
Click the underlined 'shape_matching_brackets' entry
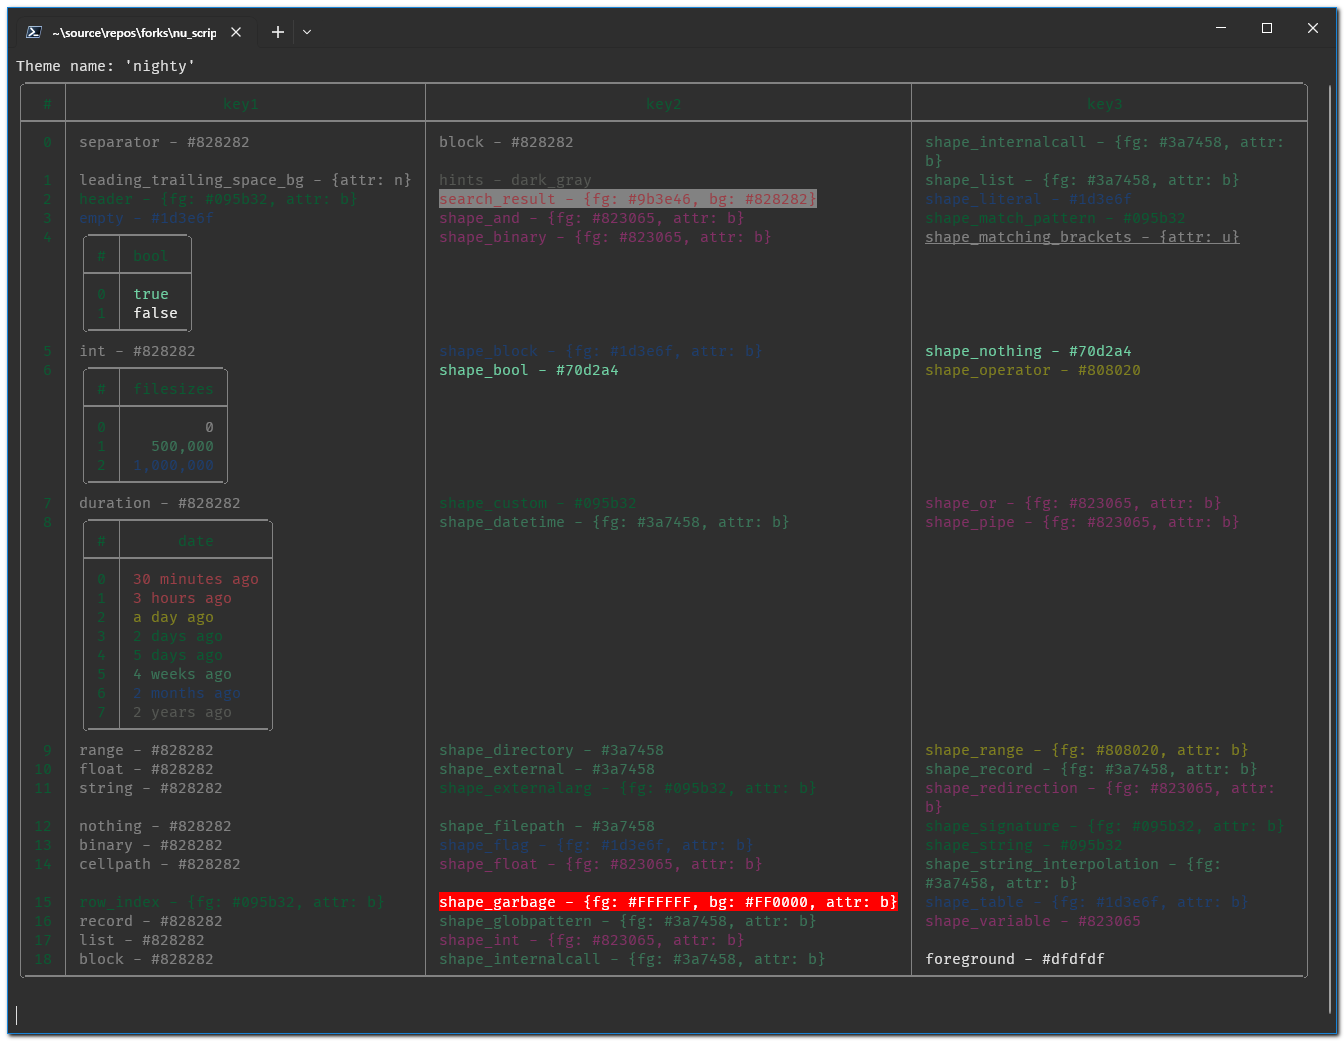pos(1082,237)
